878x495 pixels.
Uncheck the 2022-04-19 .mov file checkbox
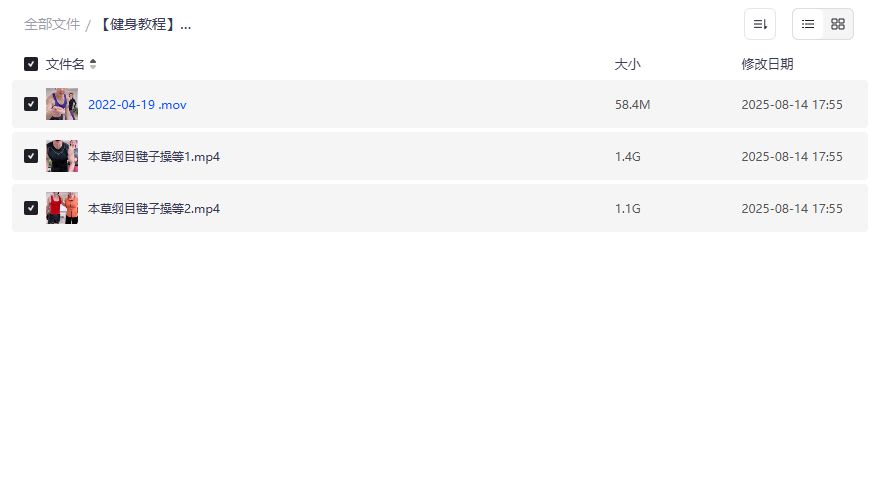31,104
